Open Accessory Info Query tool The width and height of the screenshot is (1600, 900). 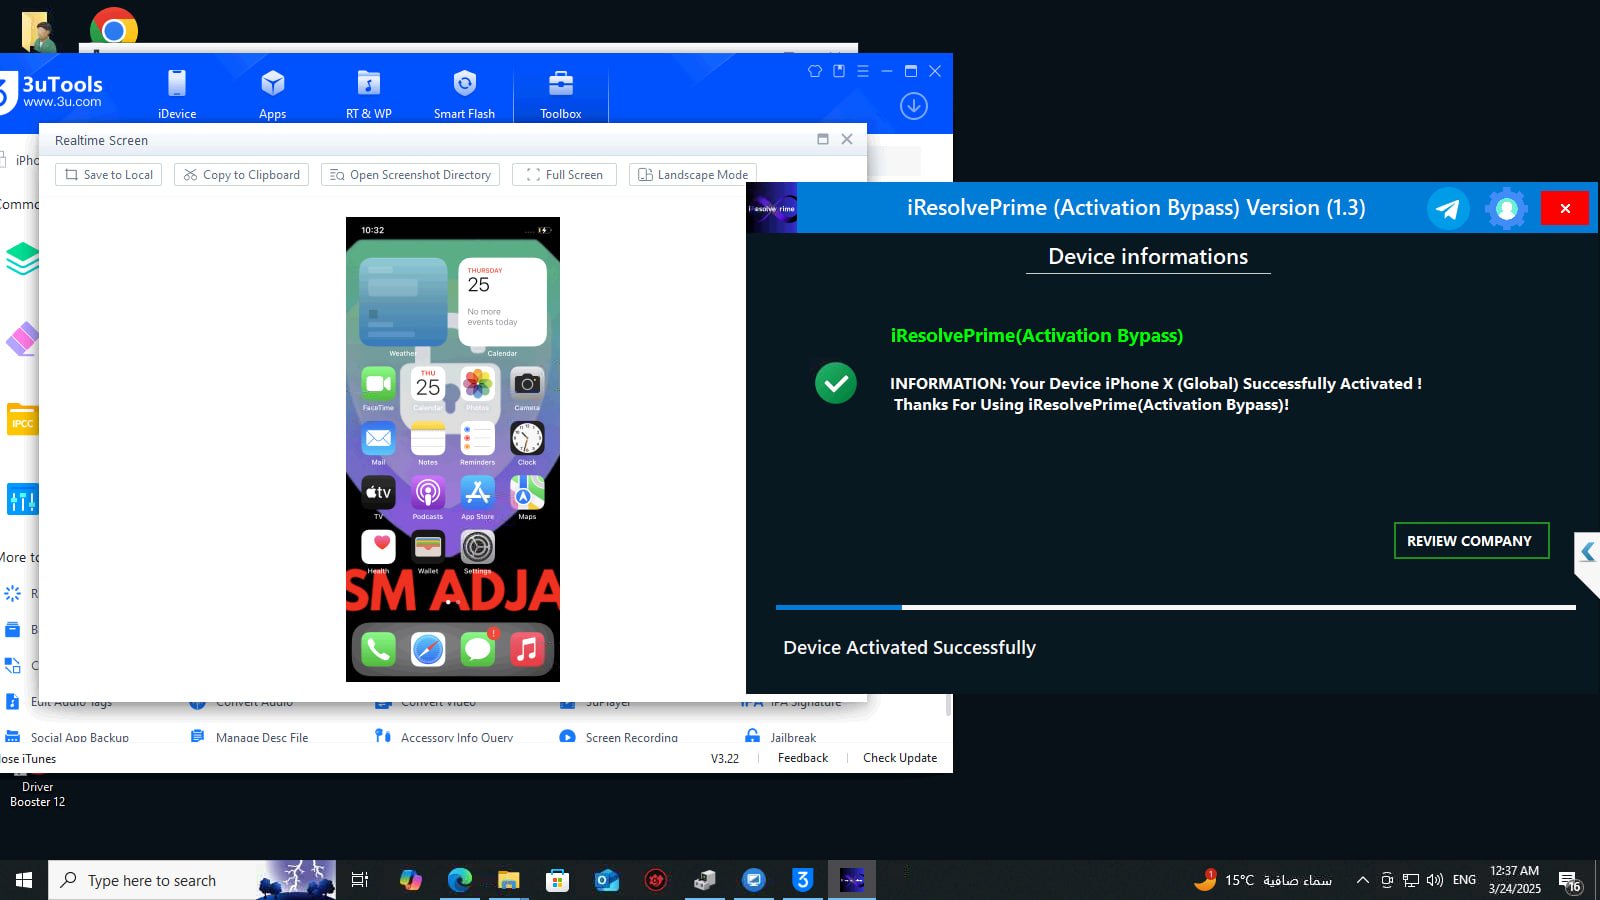click(444, 738)
